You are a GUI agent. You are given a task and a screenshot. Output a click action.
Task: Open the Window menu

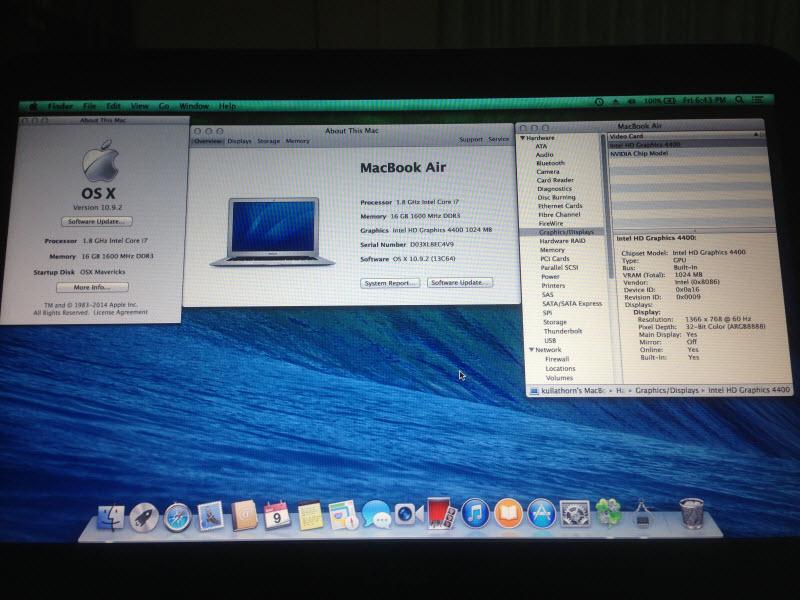pos(194,105)
